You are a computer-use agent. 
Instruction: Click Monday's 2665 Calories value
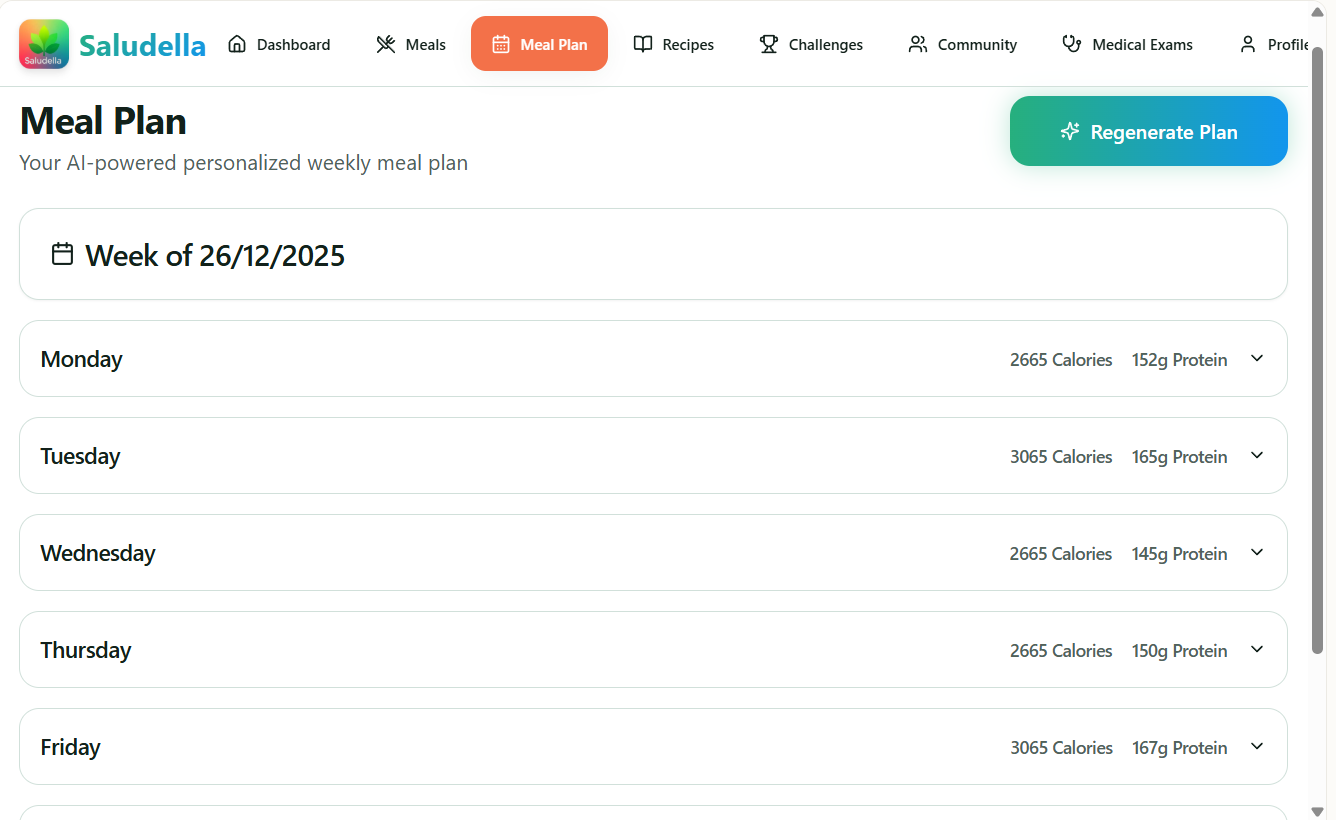(1061, 360)
